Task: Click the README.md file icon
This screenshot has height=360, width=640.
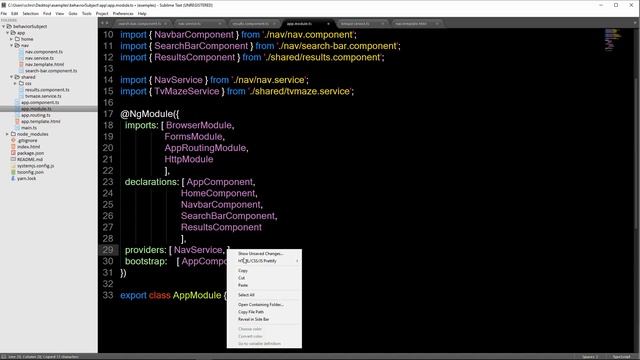Action: [13, 159]
